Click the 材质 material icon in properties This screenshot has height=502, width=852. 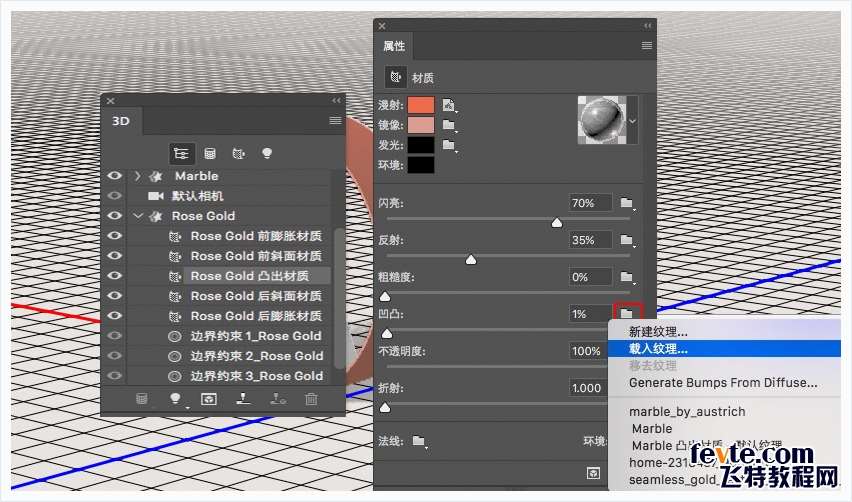coord(396,77)
